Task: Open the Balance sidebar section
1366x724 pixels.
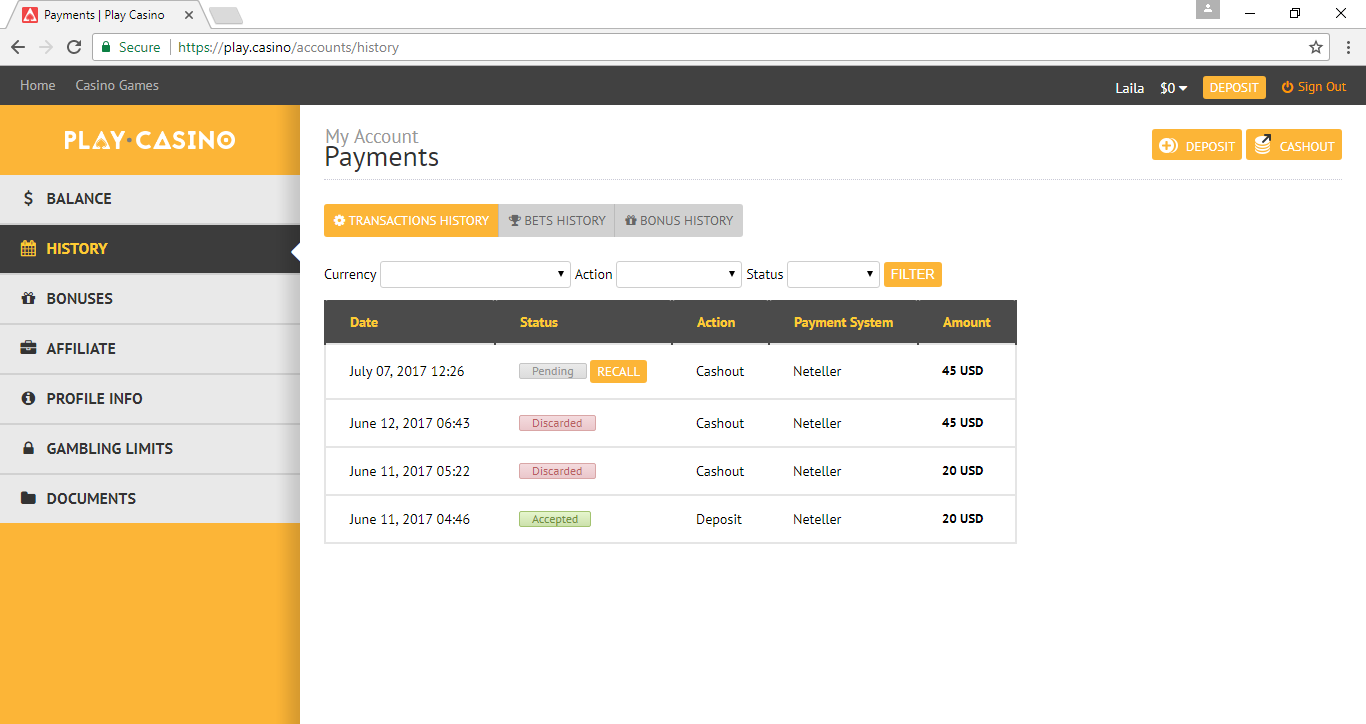Action: [150, 199]
